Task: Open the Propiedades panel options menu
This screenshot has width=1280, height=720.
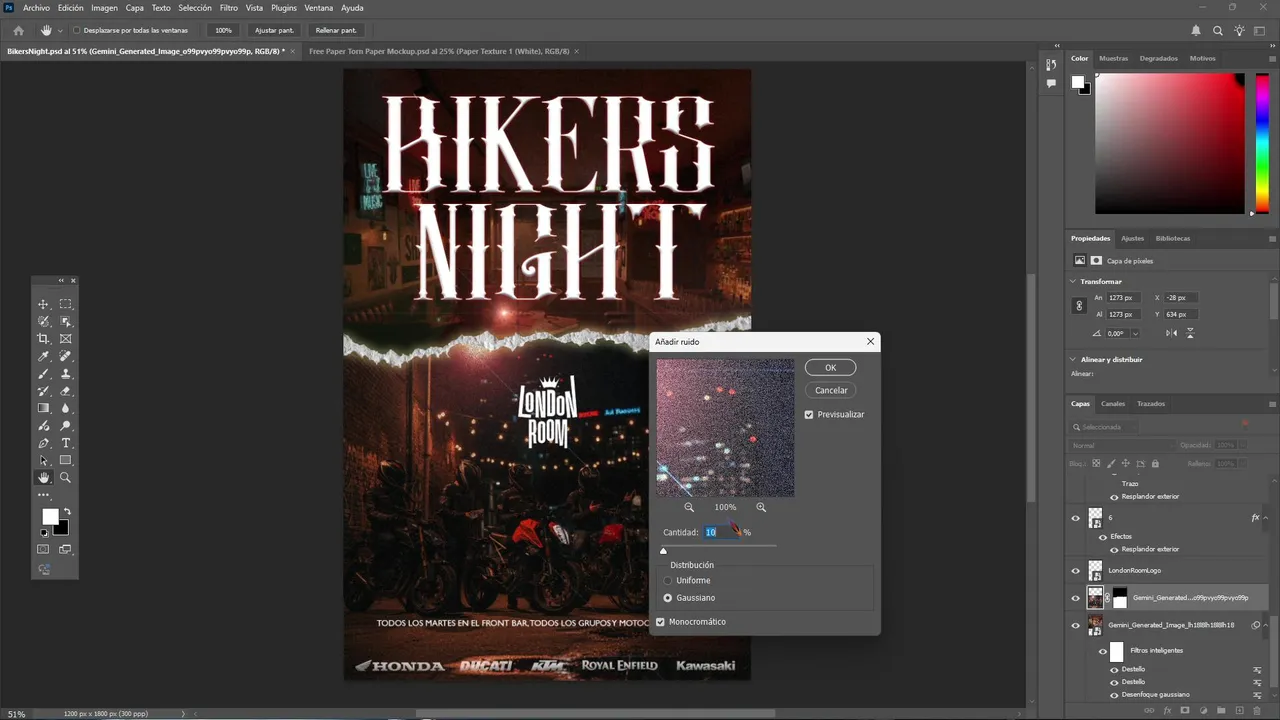Action: pos(1273,238)
